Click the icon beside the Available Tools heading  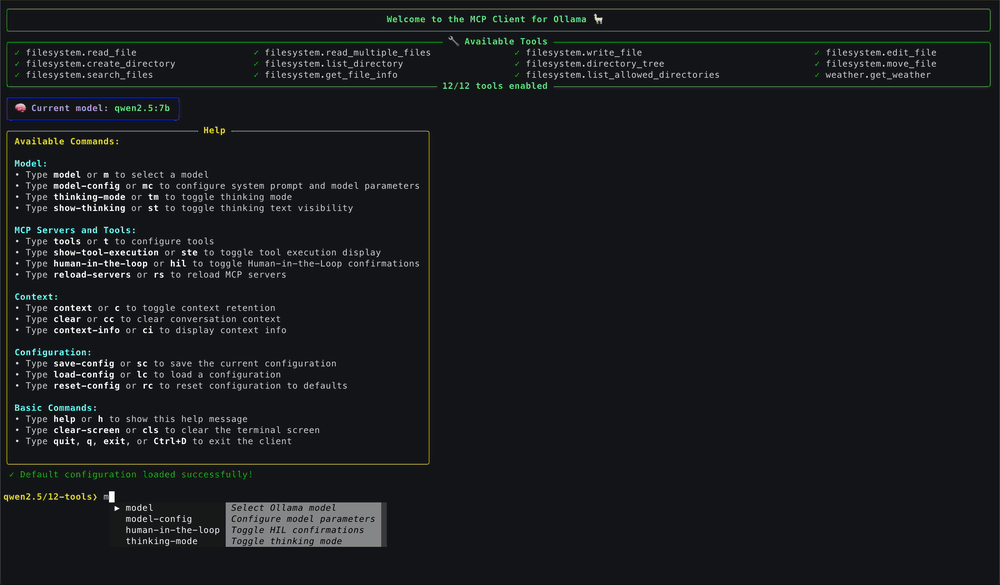[454, 40]
